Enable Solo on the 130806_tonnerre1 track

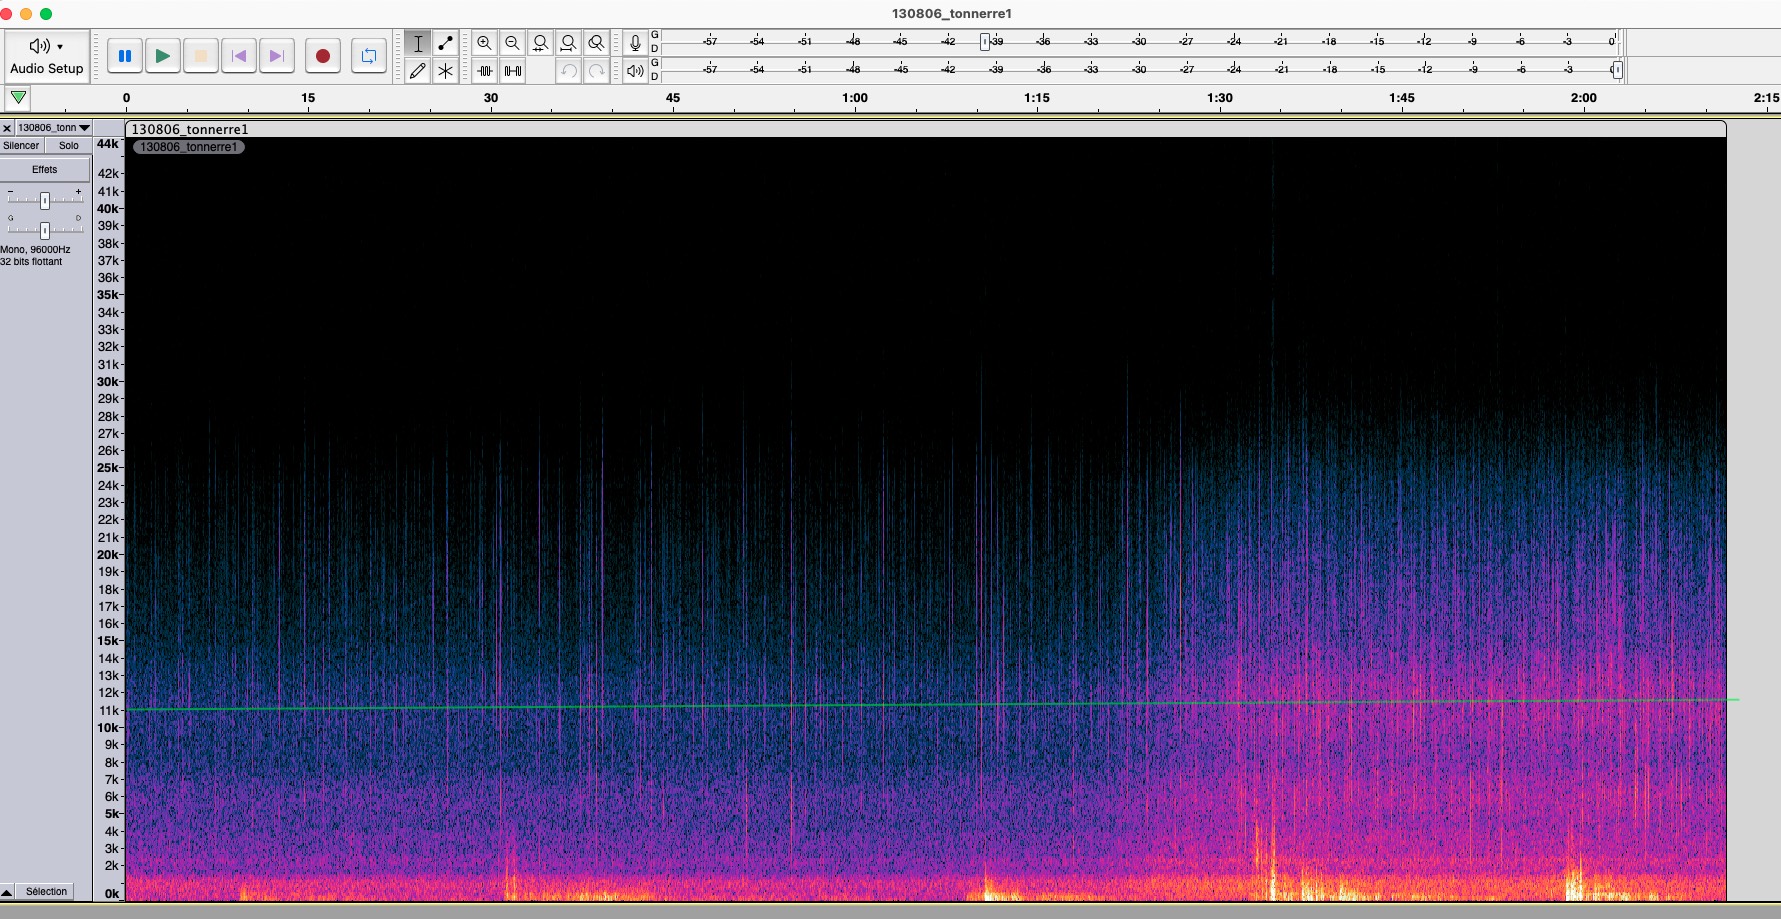tap(68, 145)
